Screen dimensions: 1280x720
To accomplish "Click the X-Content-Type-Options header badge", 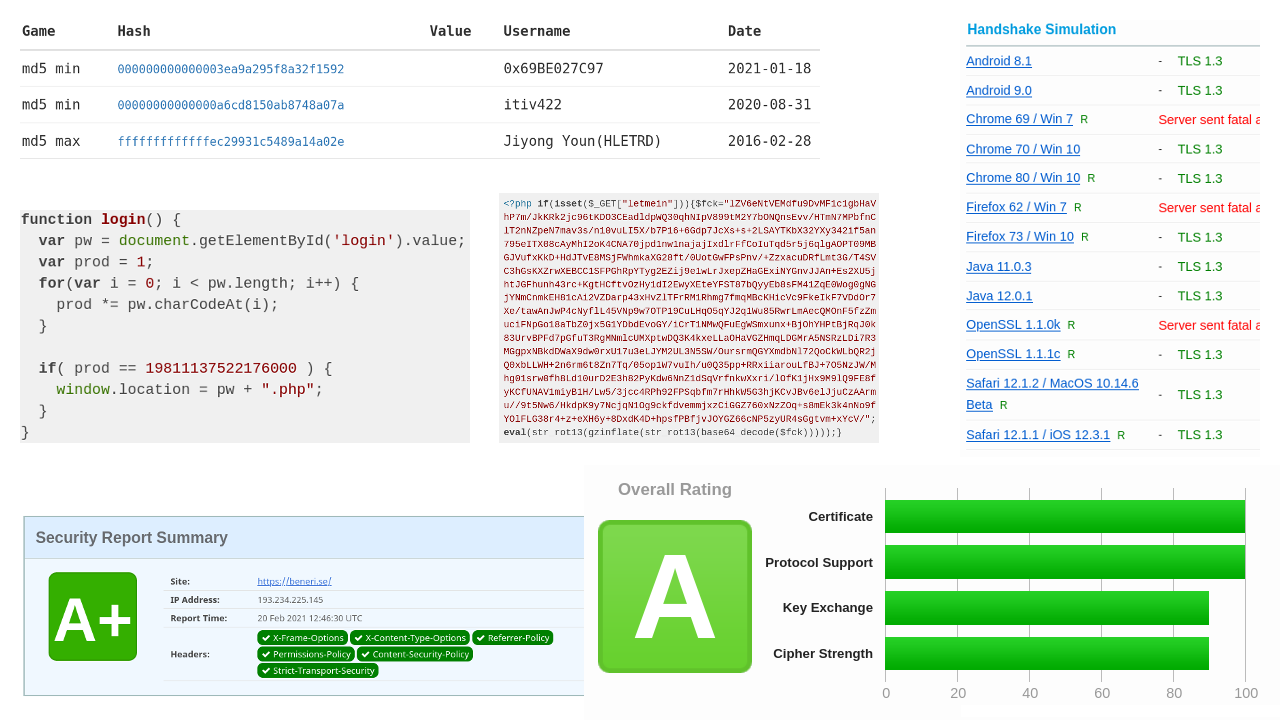I will [410, 638].
